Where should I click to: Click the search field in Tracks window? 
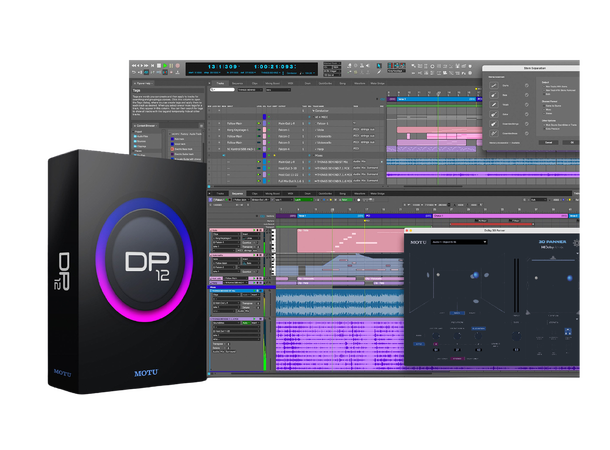223,90
